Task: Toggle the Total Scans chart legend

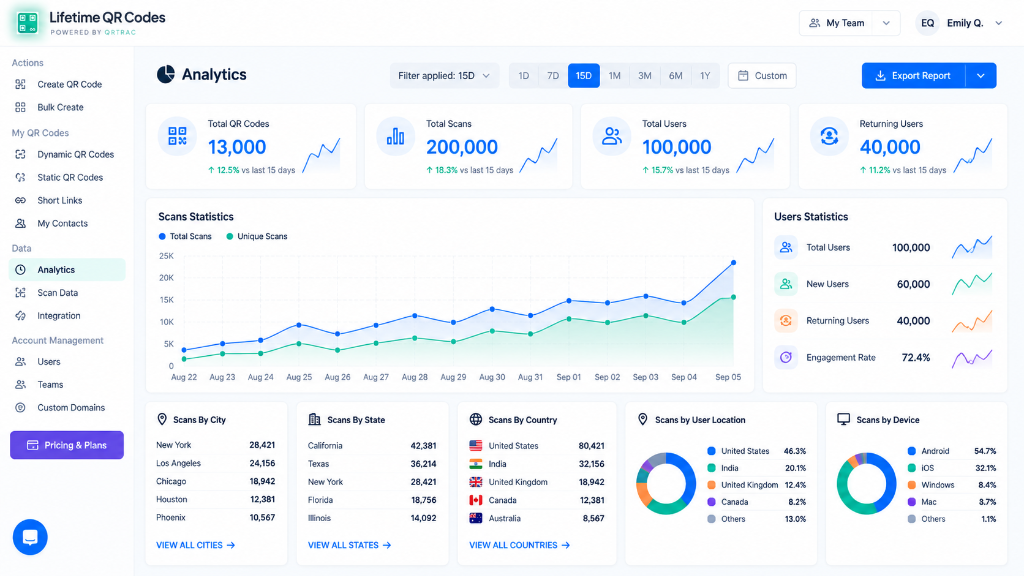Action: pos(185,236)
